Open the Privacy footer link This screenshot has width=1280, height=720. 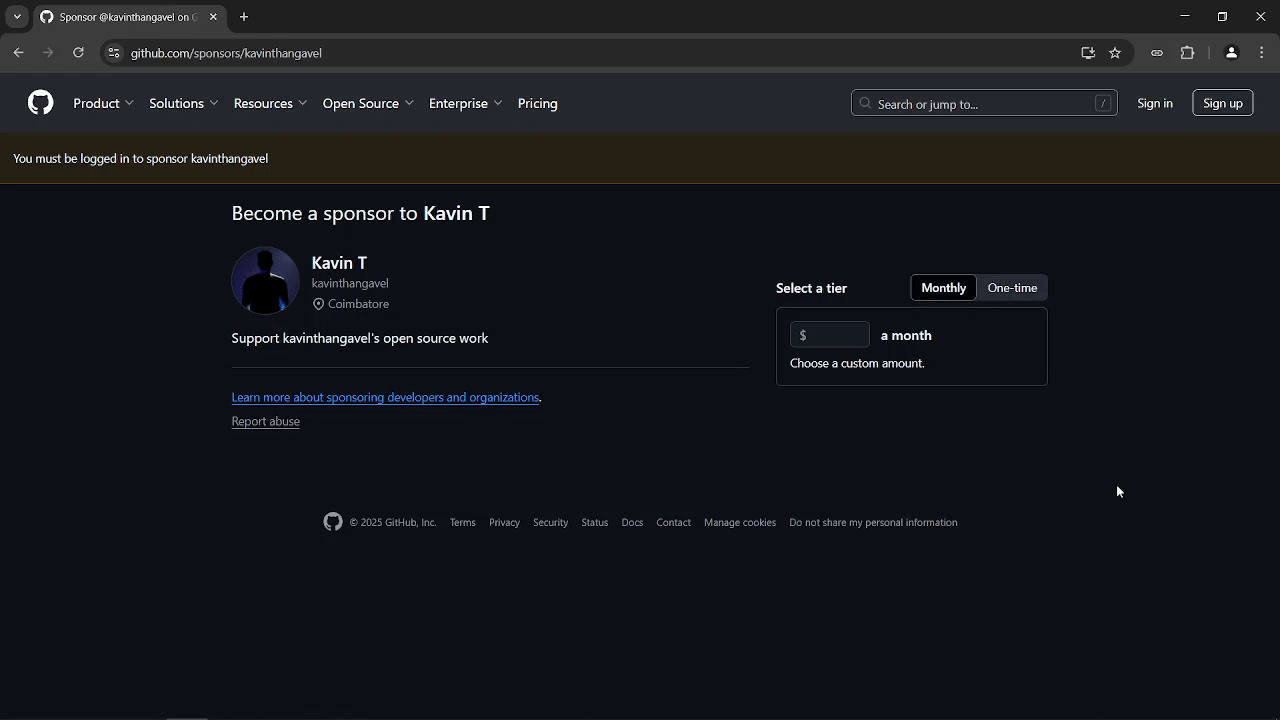(x=504, y=522)
